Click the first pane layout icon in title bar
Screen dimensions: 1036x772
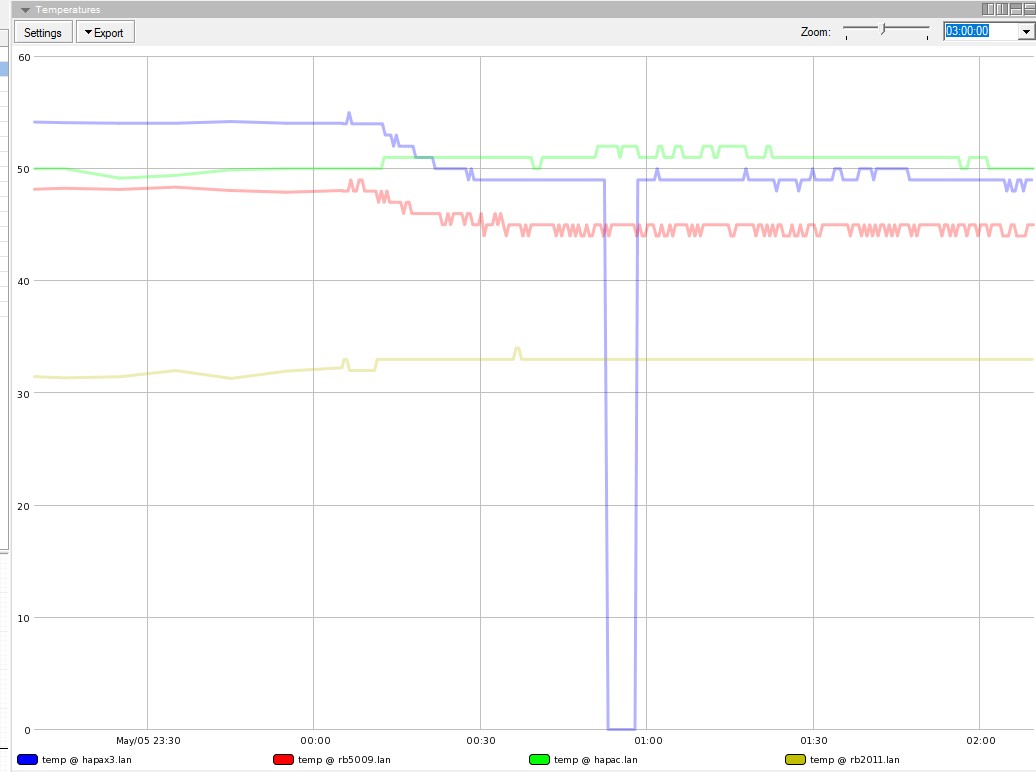click(x=988, y=9)
